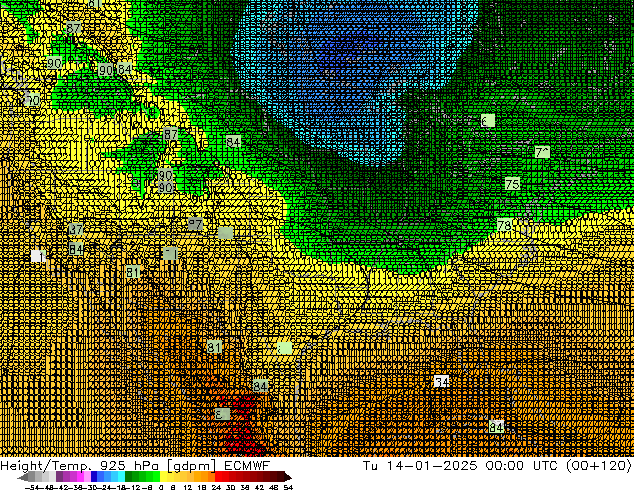Click the '30' value on the color scale
The width and height of the screenshot is (634, 490).
(231, 487)
